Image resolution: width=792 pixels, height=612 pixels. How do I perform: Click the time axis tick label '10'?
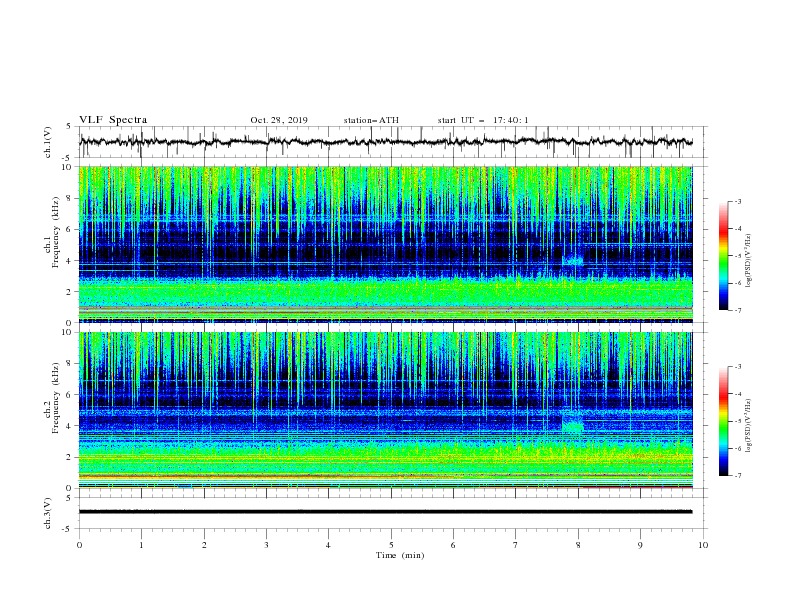tap(703, 545)
